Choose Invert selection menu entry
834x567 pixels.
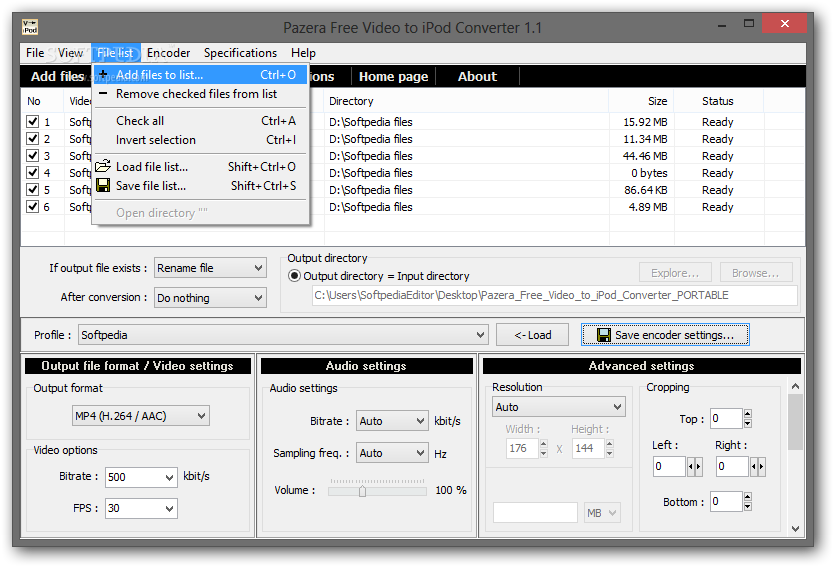click(x=201, y=140)
